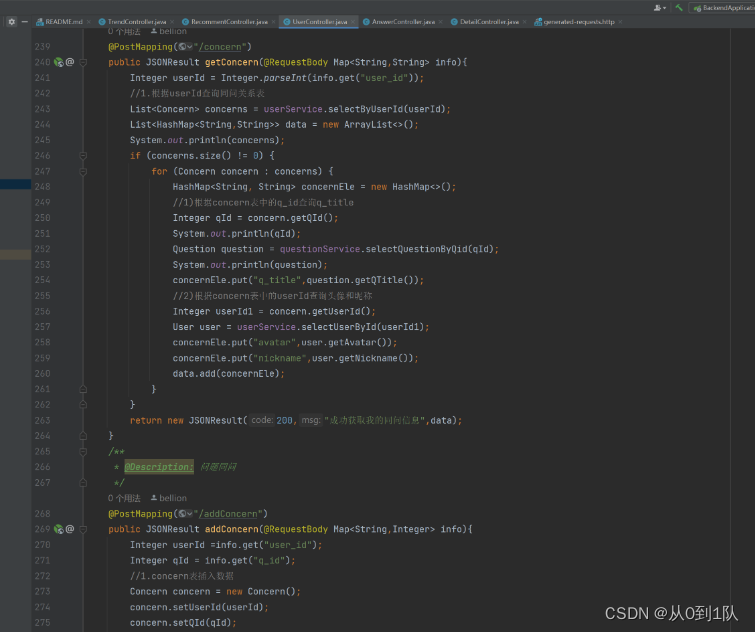
Task: Open the user account dropdown in the top toolbar
Action: tap(660, 7)
